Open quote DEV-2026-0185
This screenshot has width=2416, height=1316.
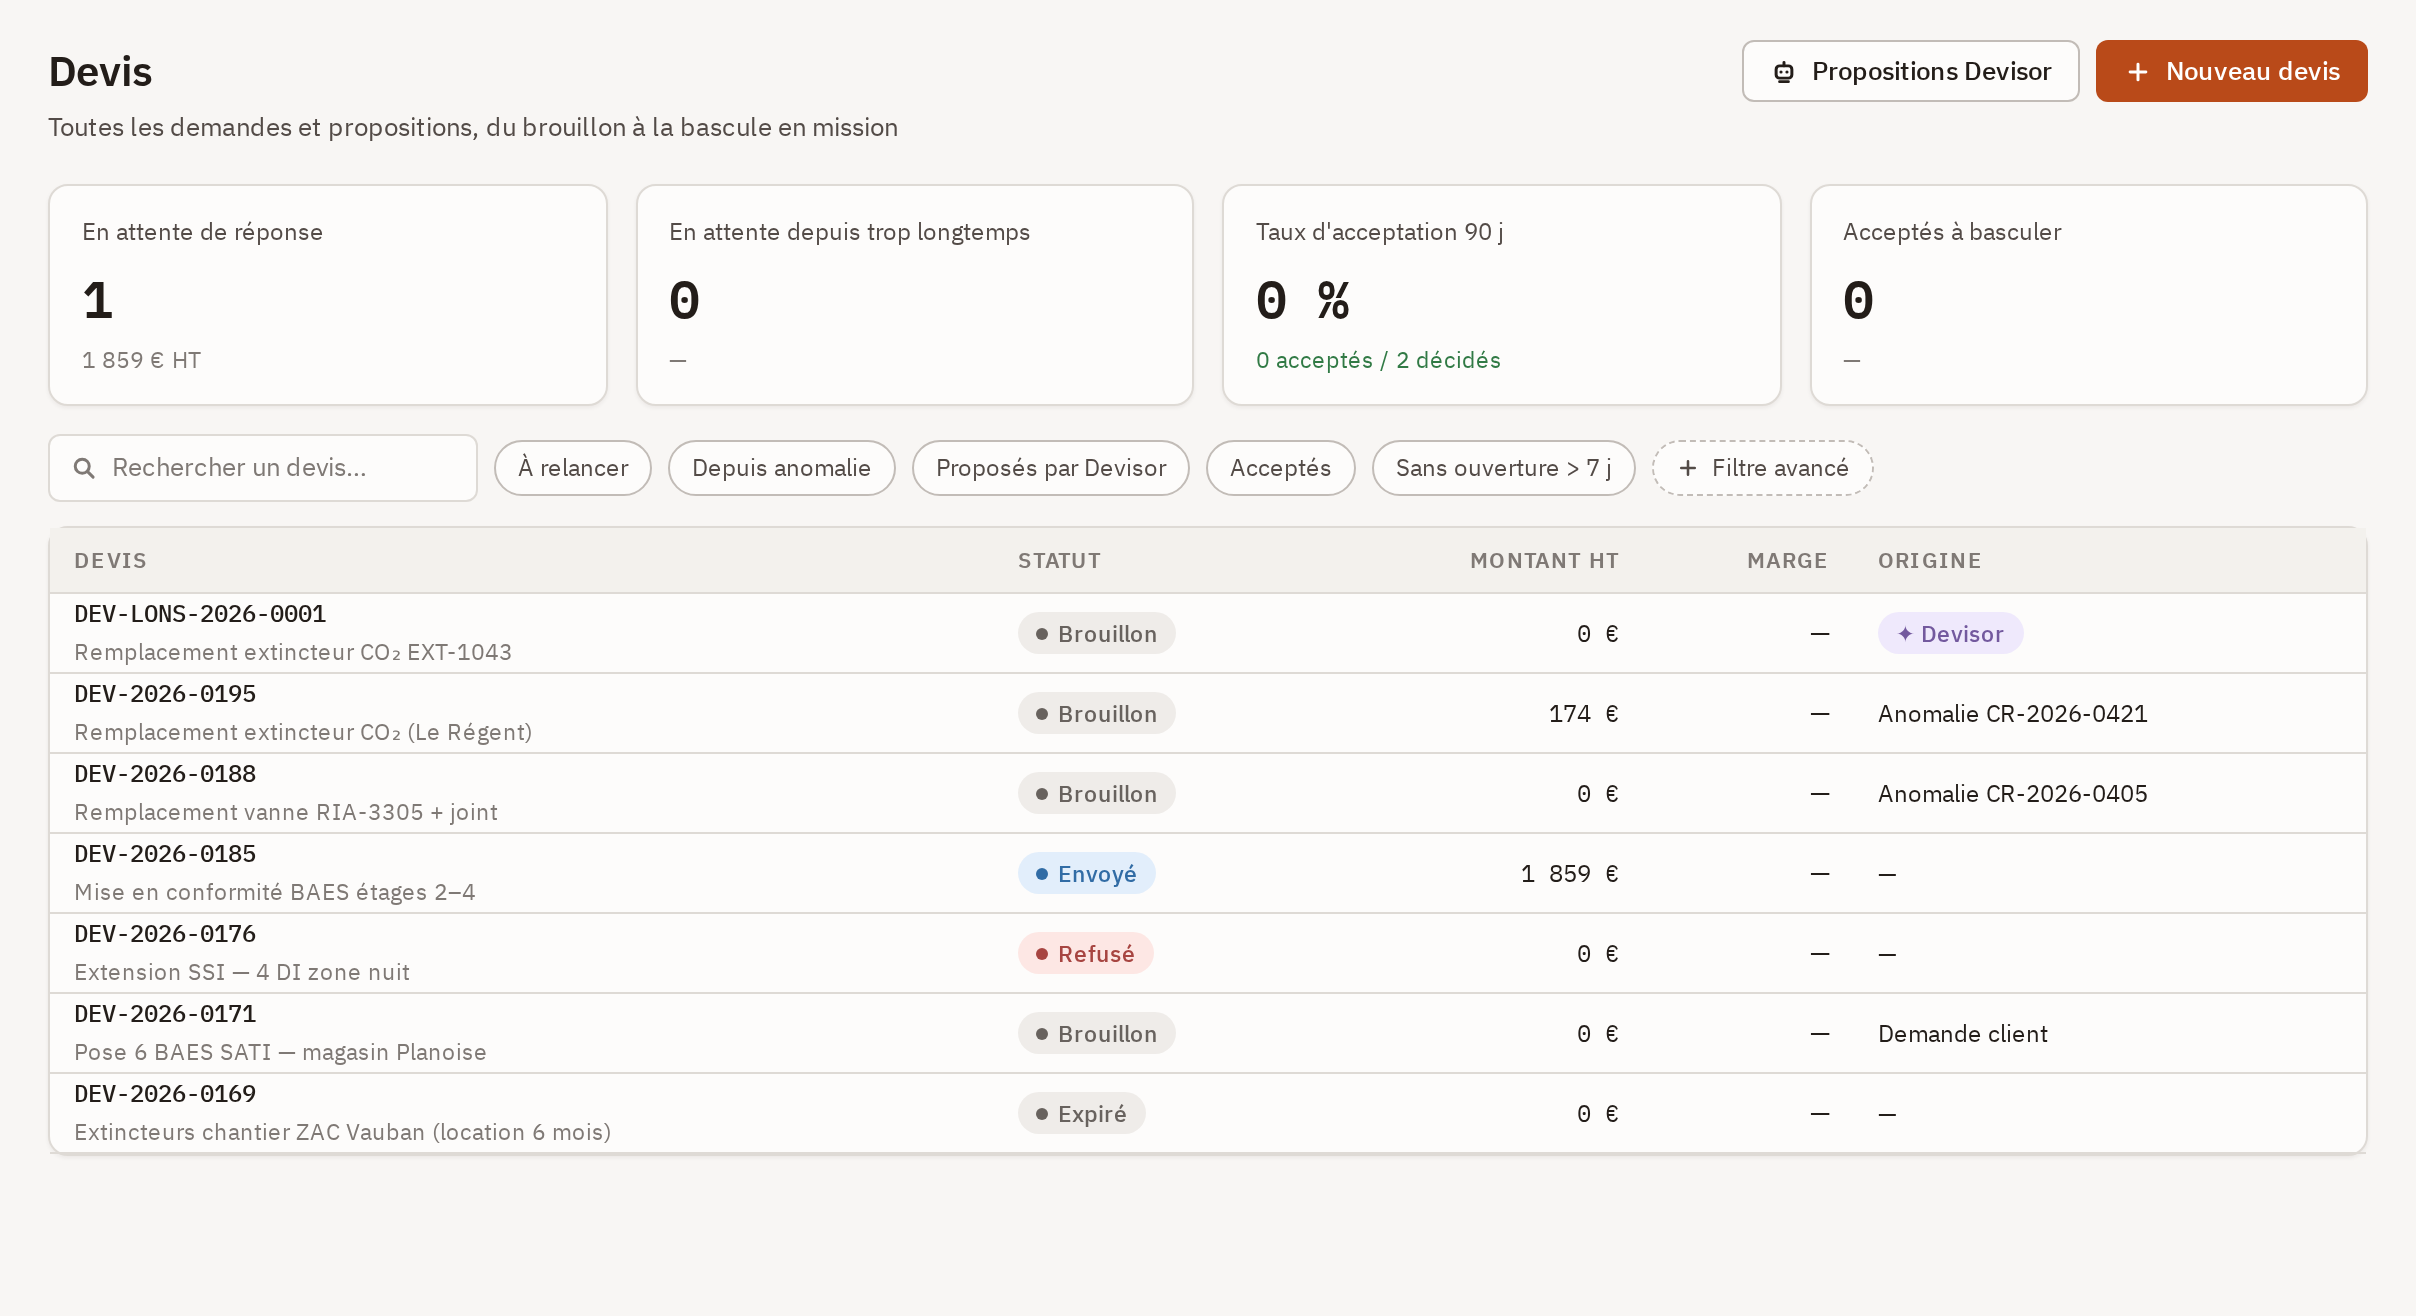tap(165, 854)
